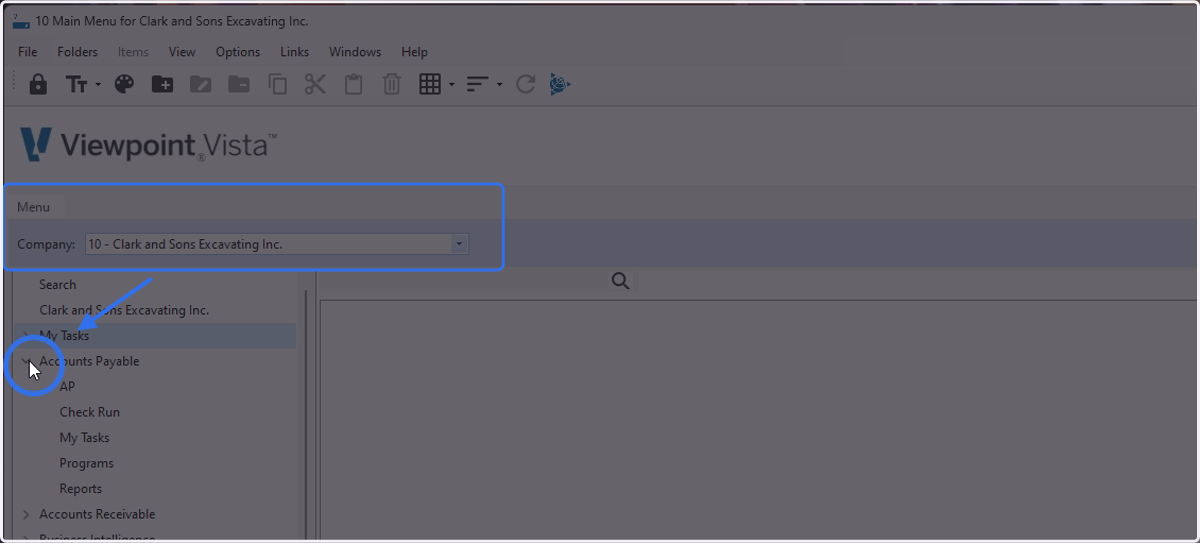Select the Accounts Payable tree item
Image resolution: width=1200 pixels, height=543 pixels.
89,361
